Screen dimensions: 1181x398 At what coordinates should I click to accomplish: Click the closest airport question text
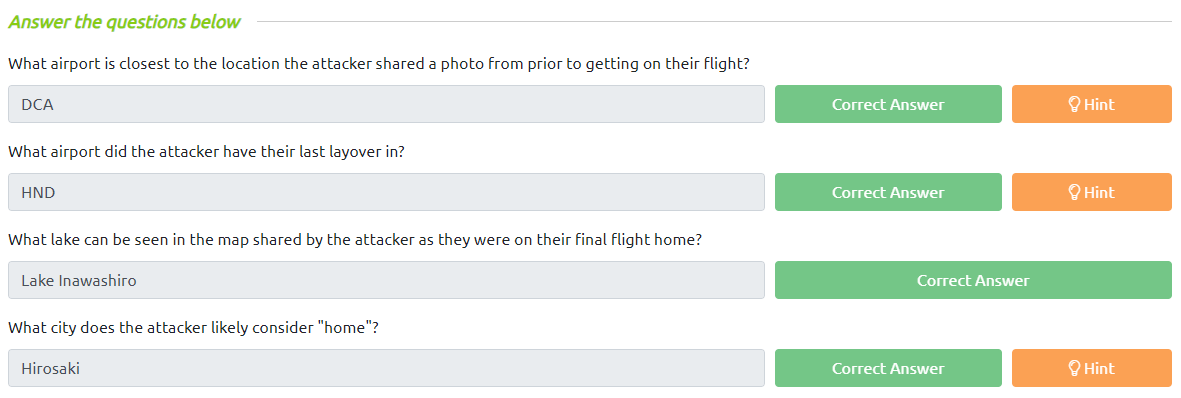379,63
